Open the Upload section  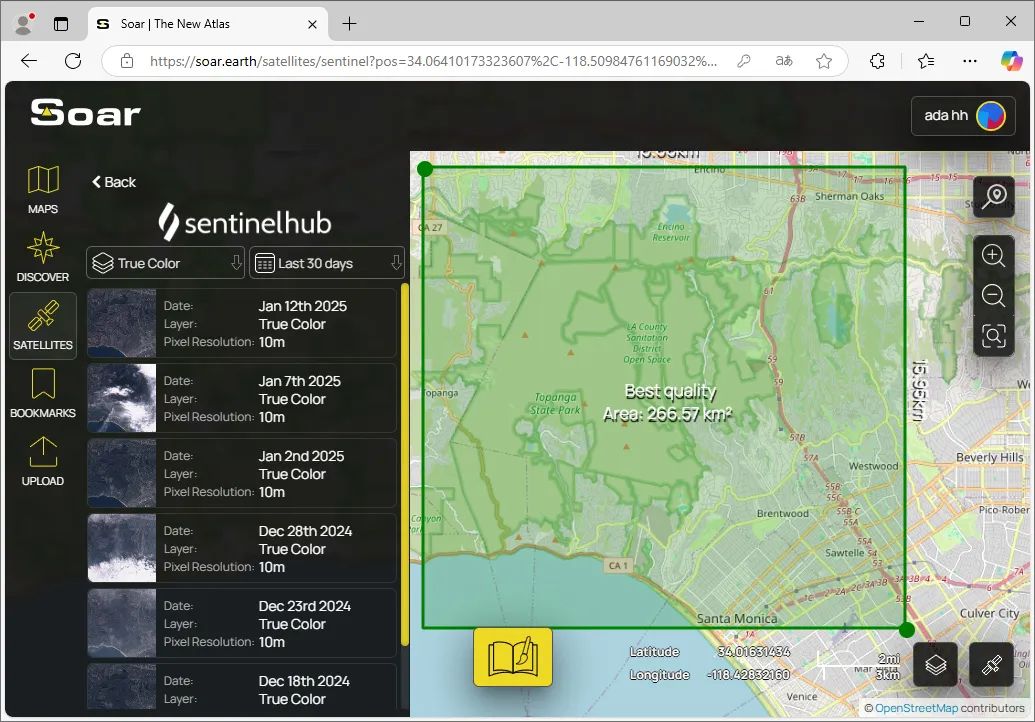coord(43,461)
